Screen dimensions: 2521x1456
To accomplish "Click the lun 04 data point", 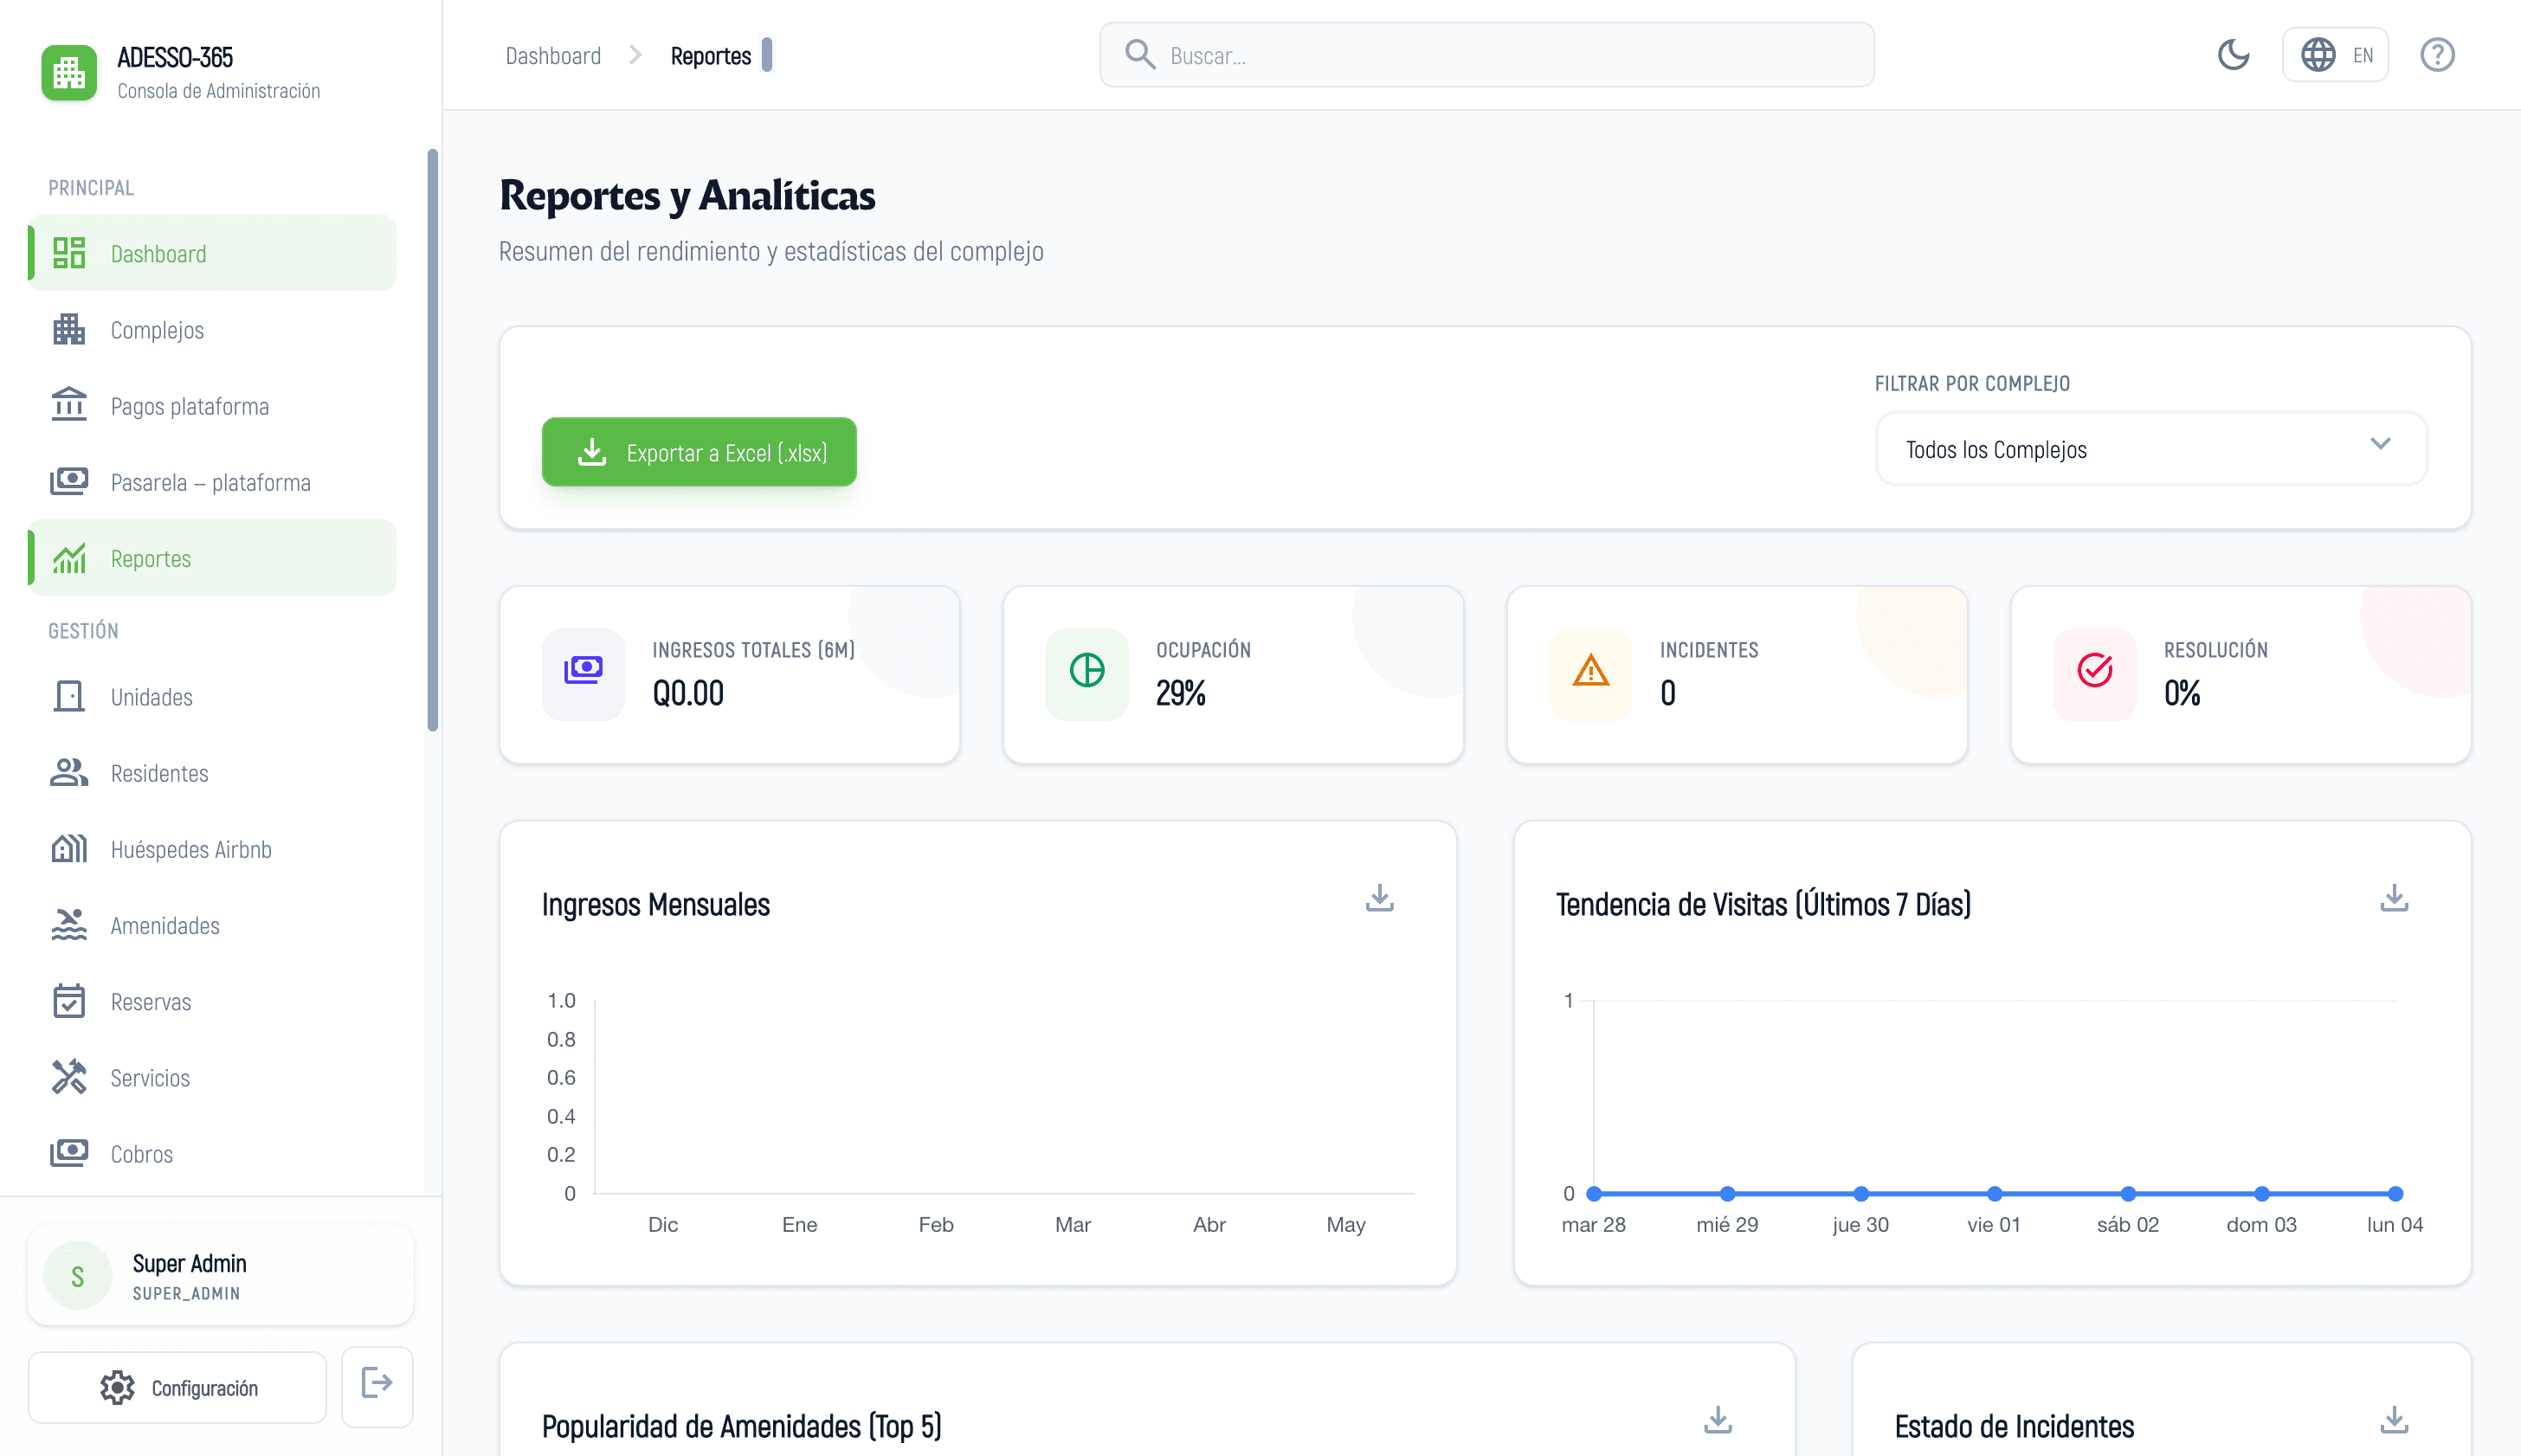I will [x=2395, y=1193].
